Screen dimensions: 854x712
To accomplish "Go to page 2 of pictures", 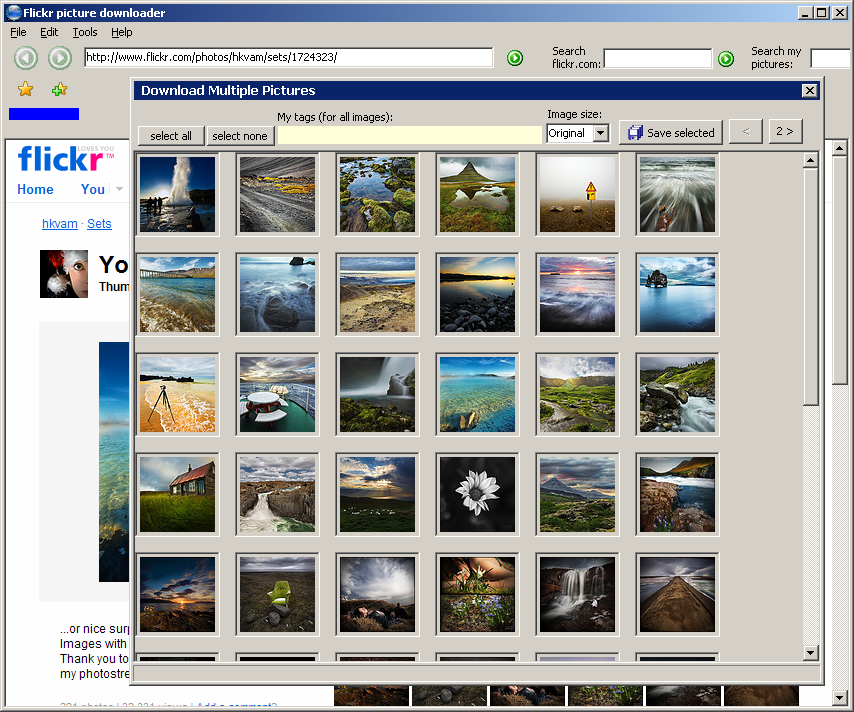I will click(x=785, y=130).
